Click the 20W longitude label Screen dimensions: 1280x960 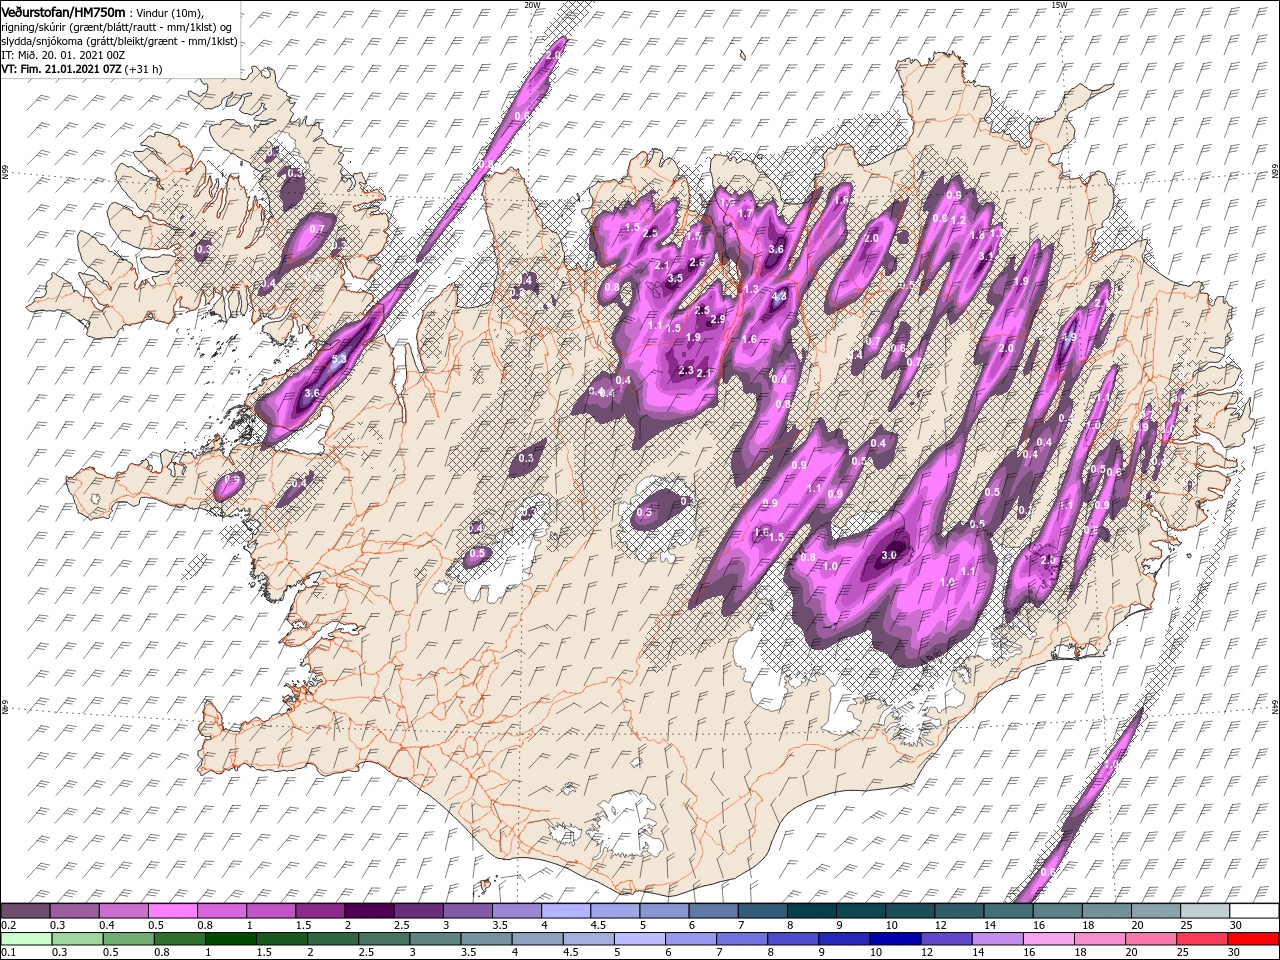pyautogui.click(x=532, y=5)
